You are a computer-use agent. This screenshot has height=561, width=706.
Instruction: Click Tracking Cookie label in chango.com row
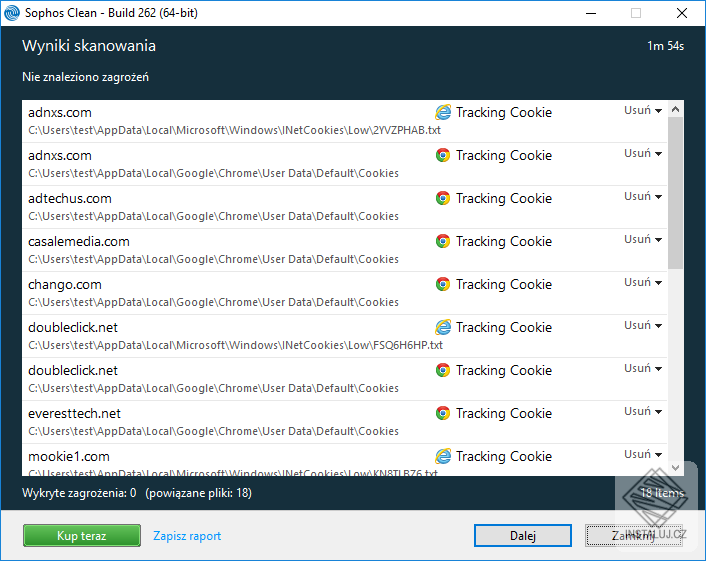coord(504,284)
